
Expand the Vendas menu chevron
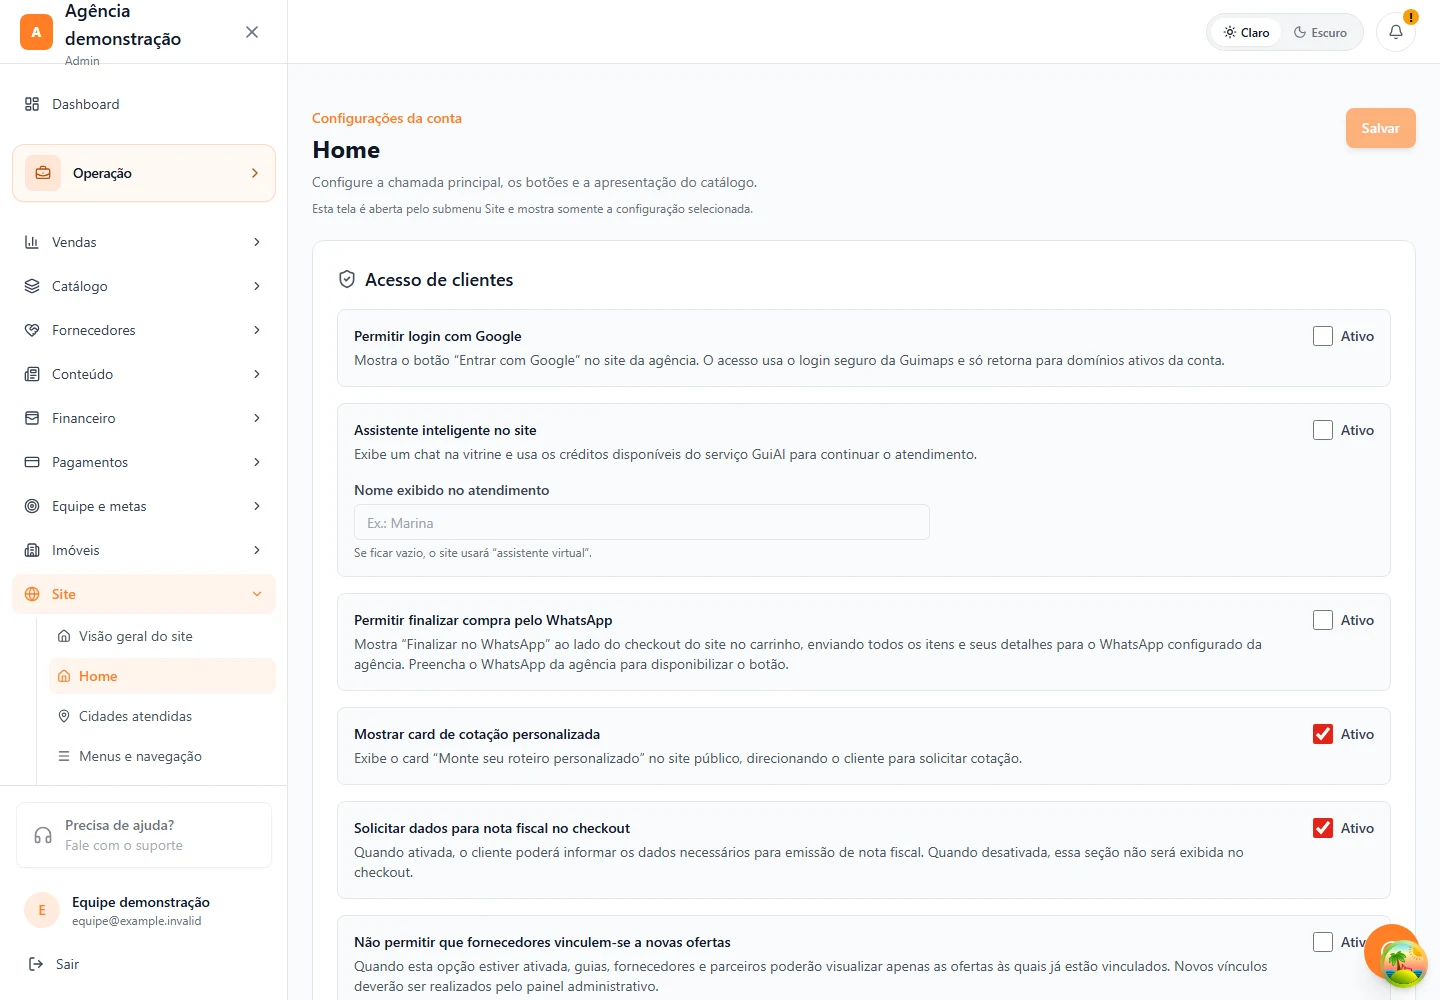pos(257,242)
